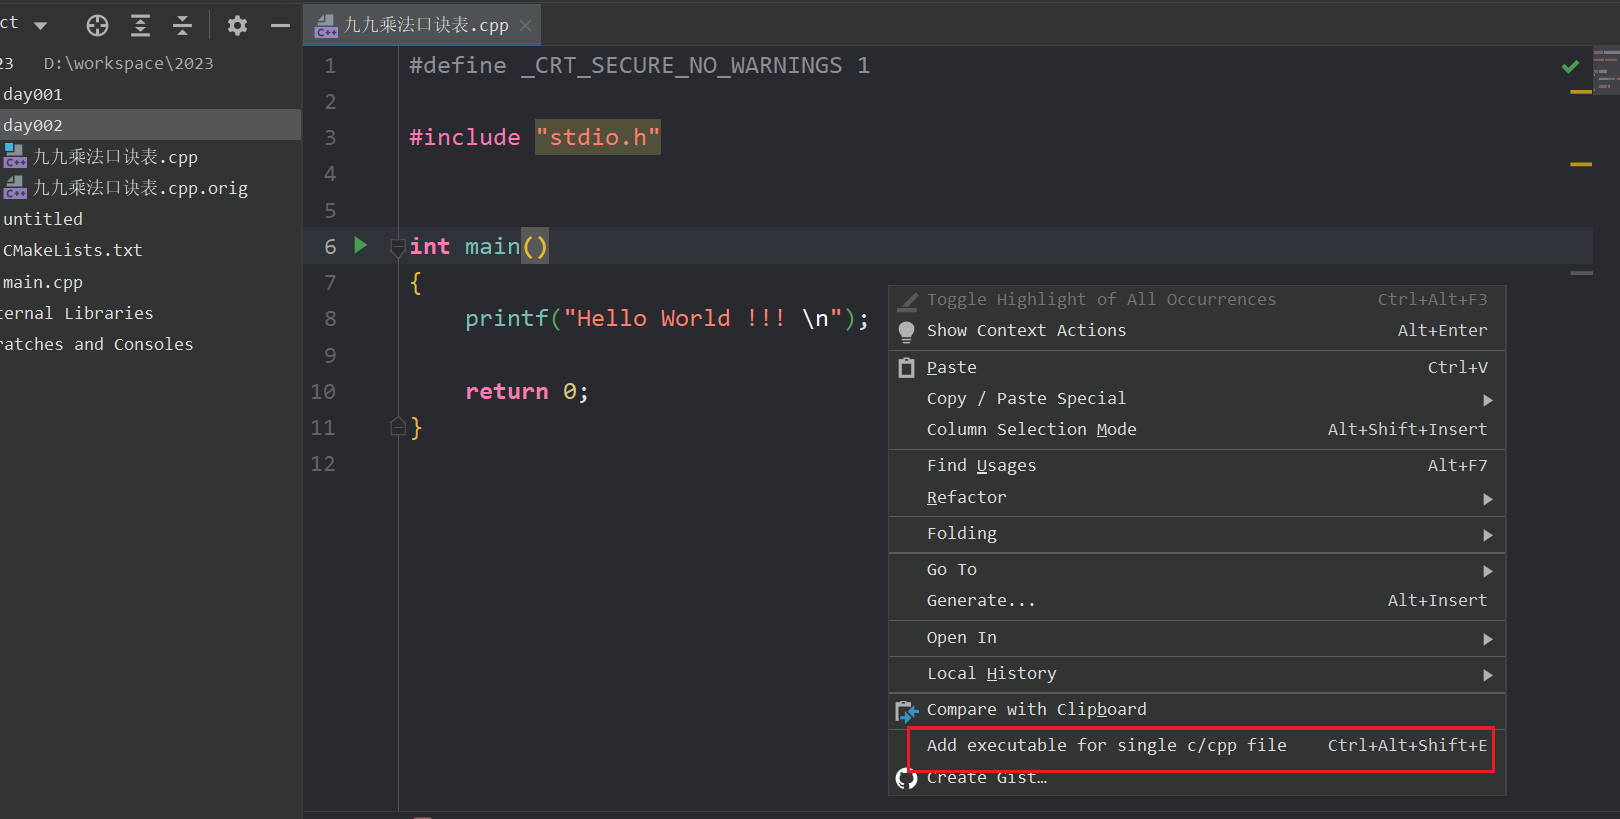Choose Show Context Actions menu item
The width and height of the screenshot is (1620, 819).
tap(1197, 330)
